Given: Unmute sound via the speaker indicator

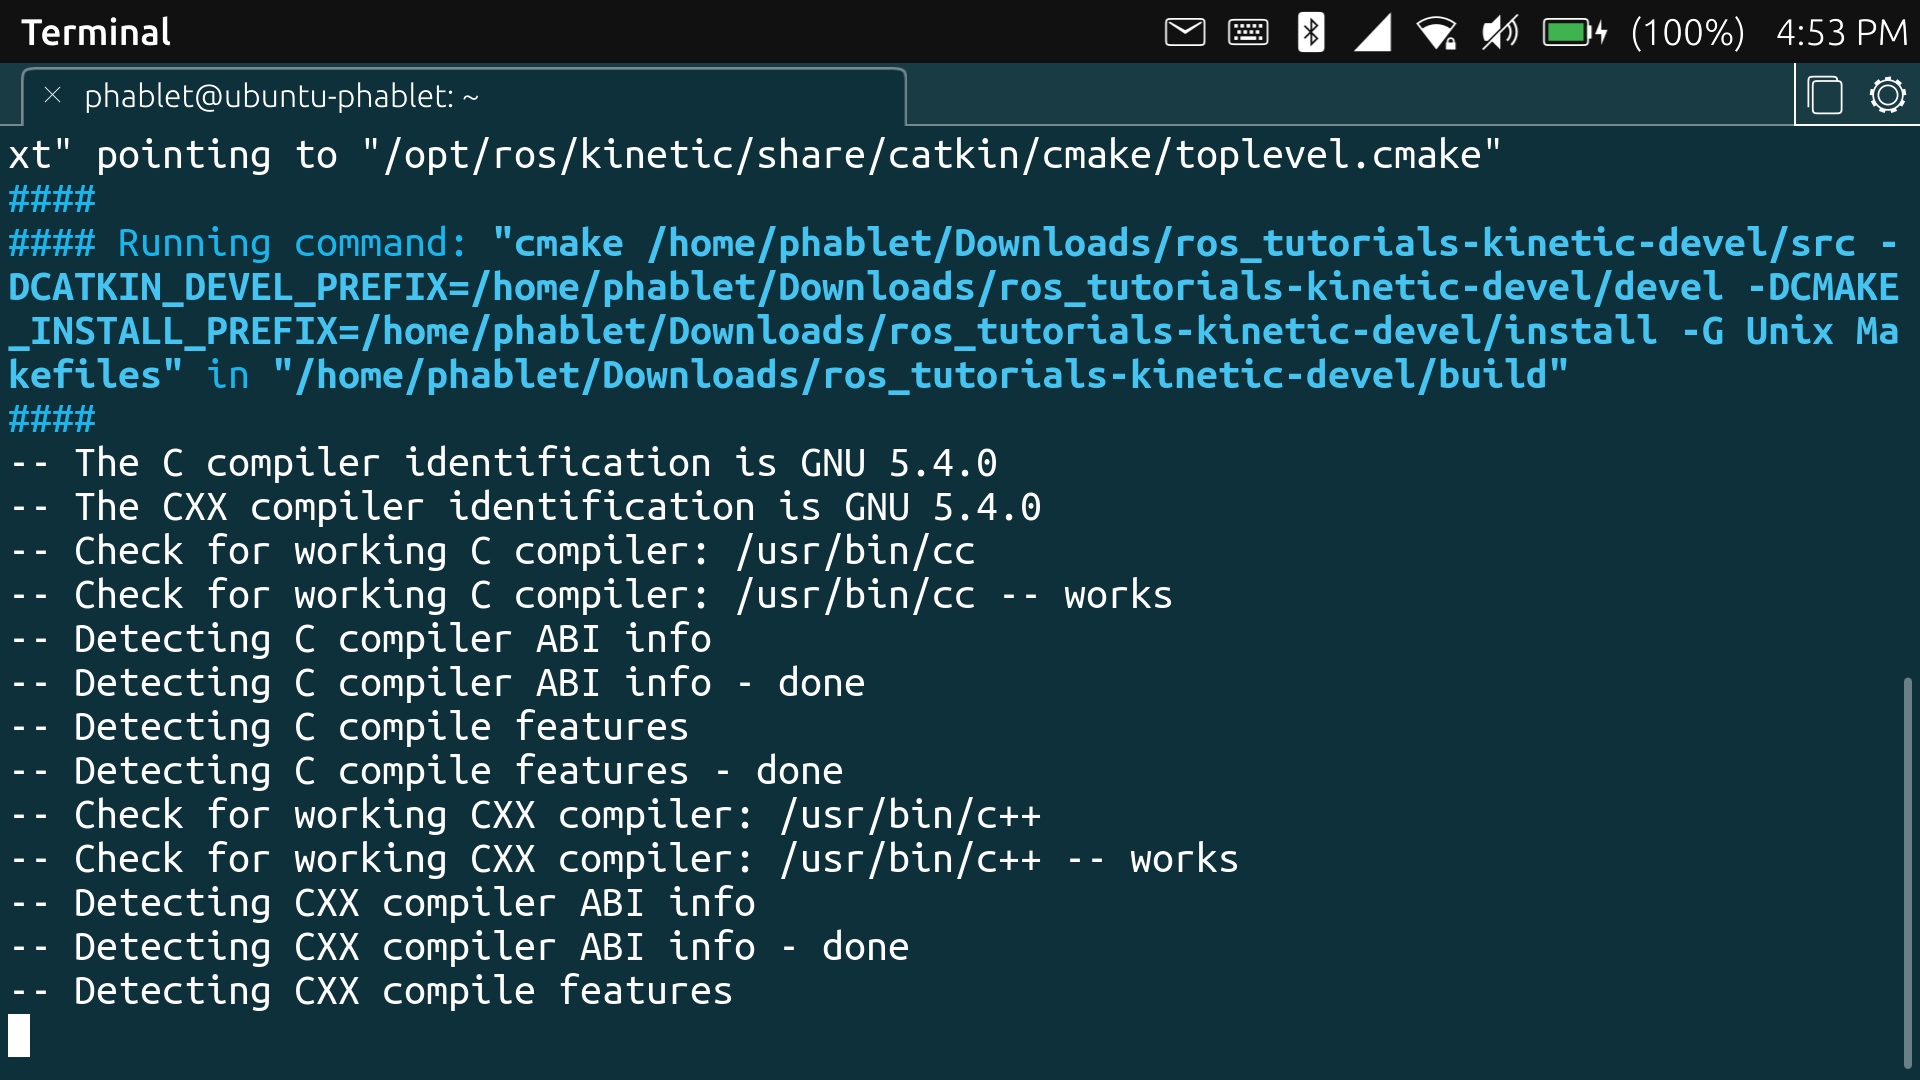Looking at the screenshot, I should (1500, 31).
